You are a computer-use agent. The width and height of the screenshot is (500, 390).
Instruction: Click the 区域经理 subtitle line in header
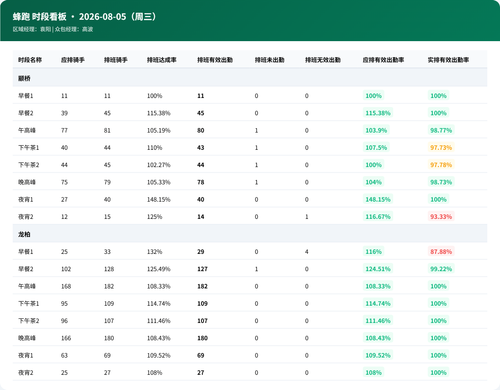(53, 29)
